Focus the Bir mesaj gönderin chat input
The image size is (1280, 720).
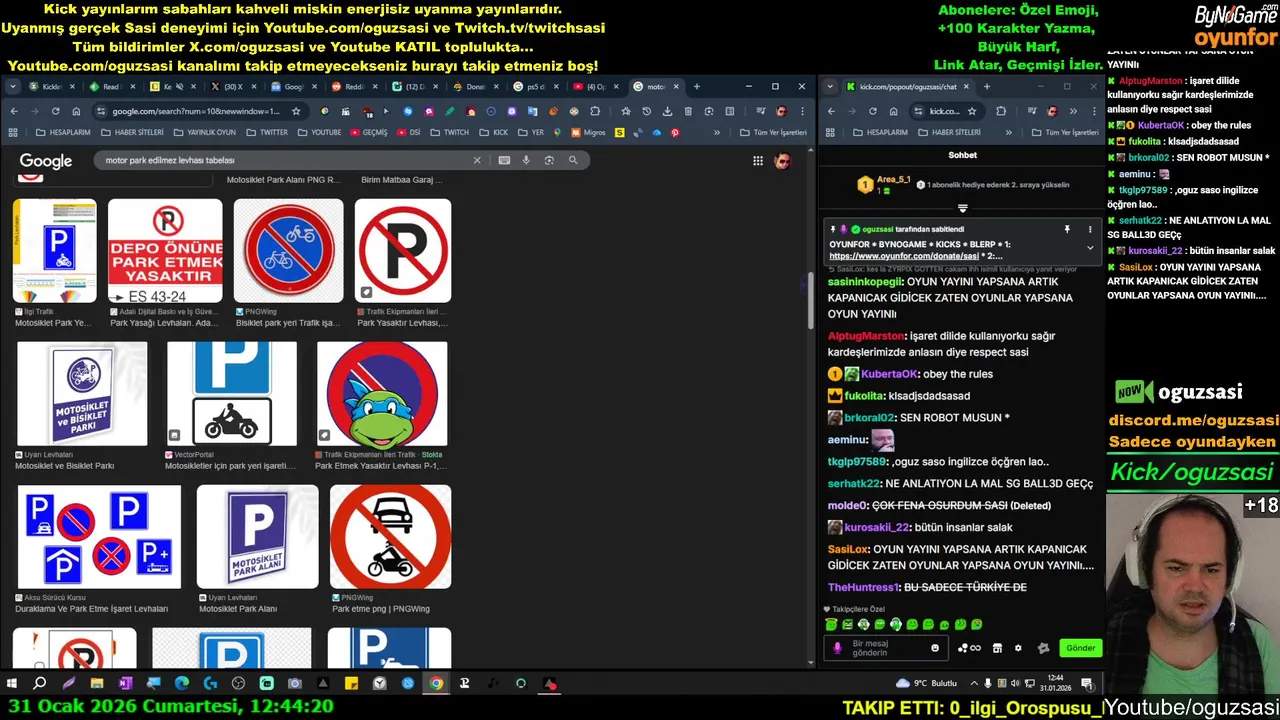[884, 648]
